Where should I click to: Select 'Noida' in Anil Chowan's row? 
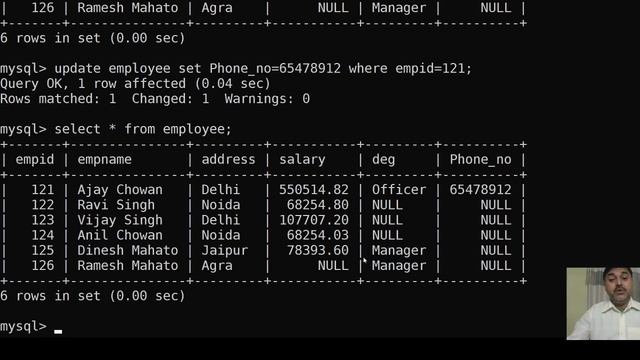(x=220, y=235)
